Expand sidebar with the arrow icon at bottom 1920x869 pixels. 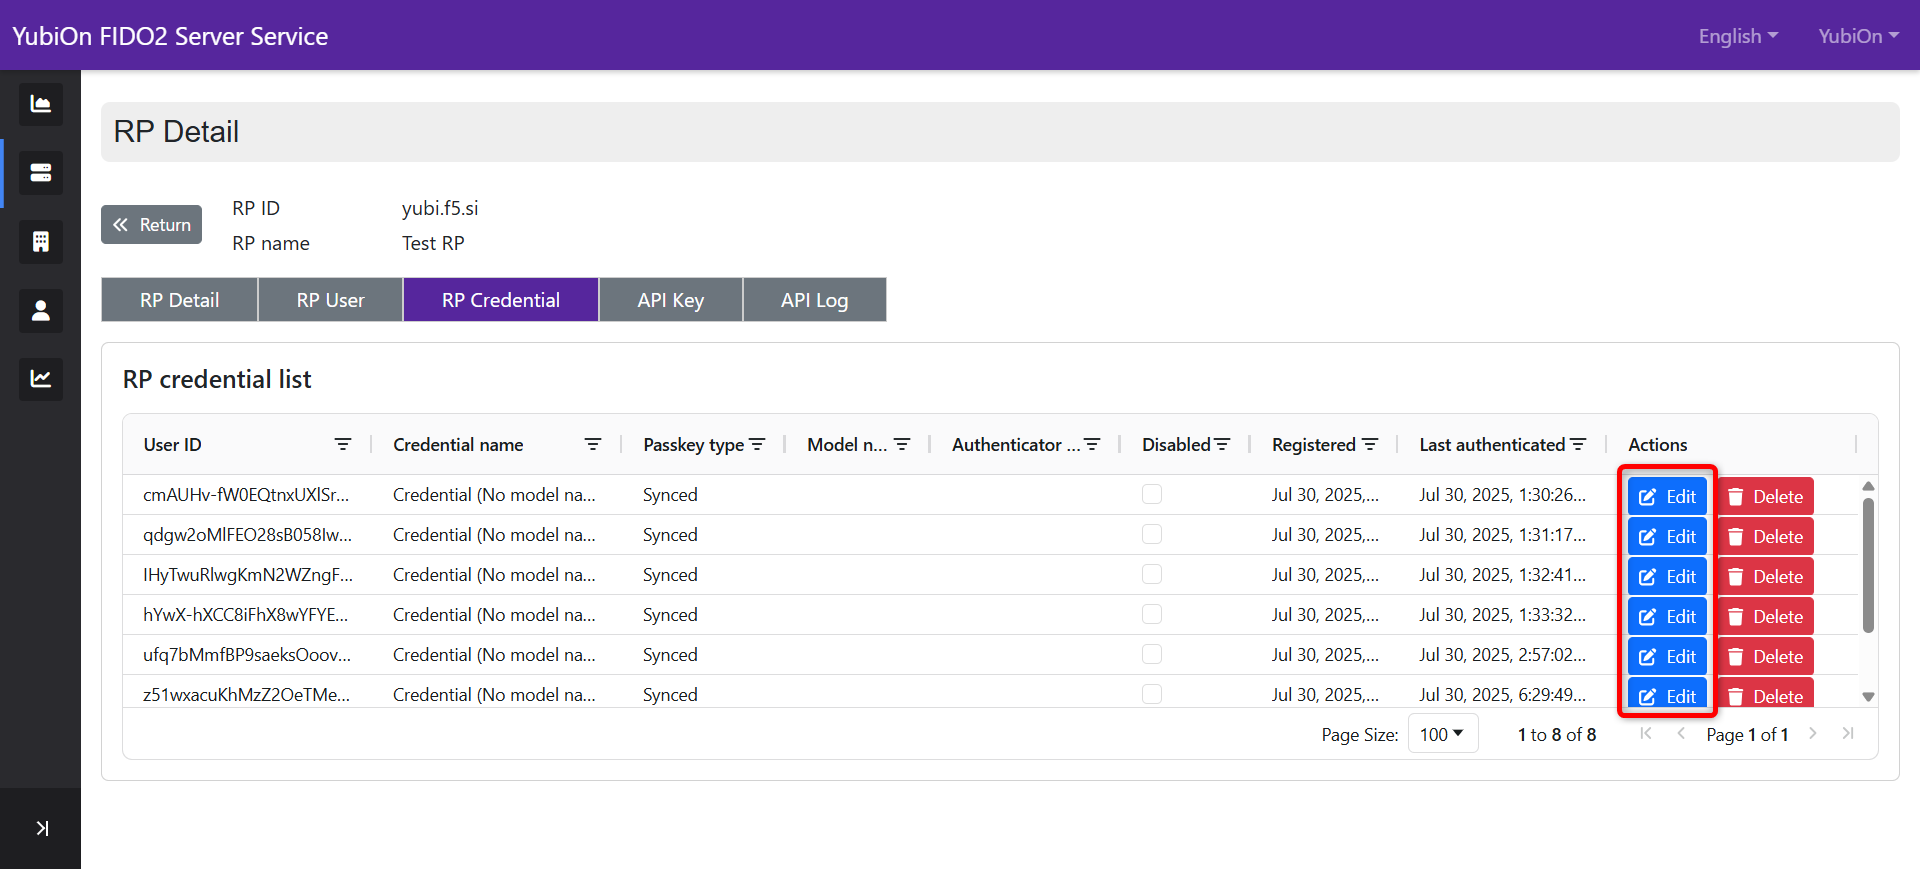tap(41, 828)
